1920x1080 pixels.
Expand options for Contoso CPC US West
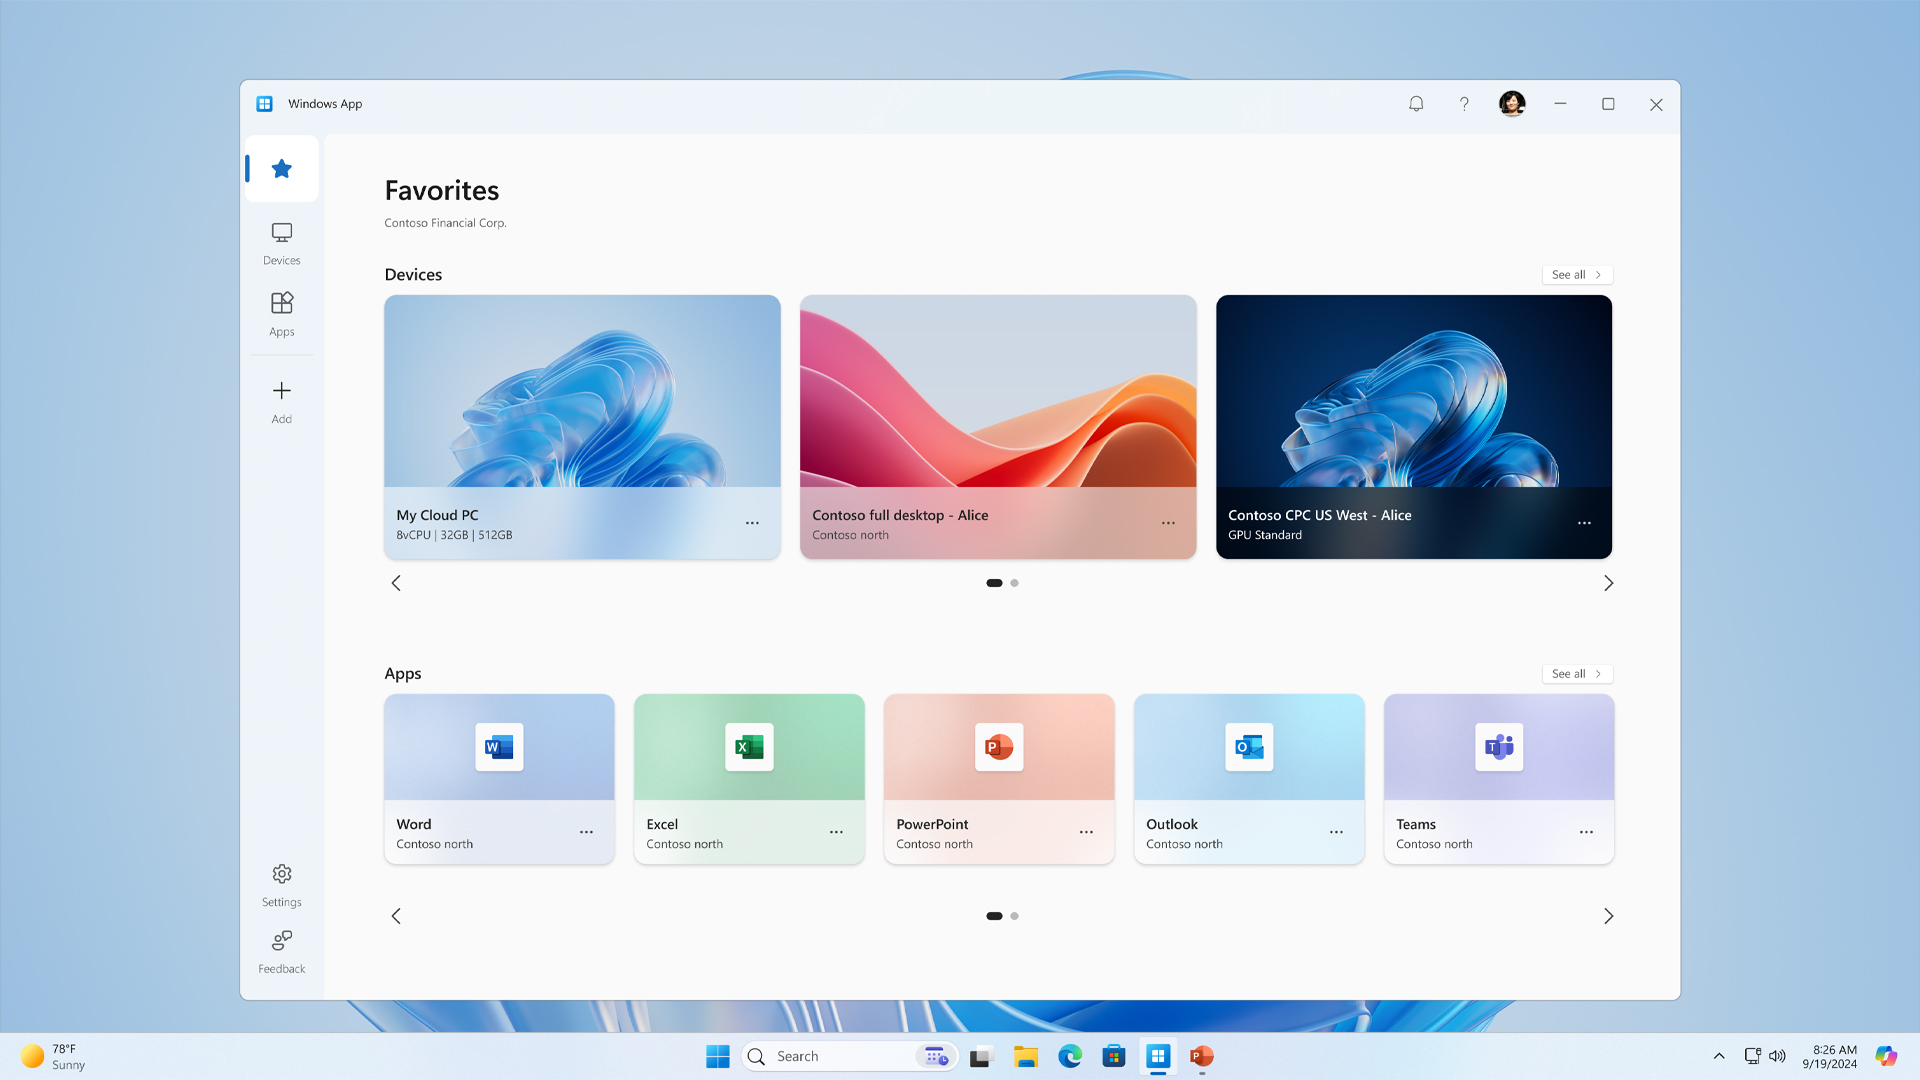coord(1582,522)
